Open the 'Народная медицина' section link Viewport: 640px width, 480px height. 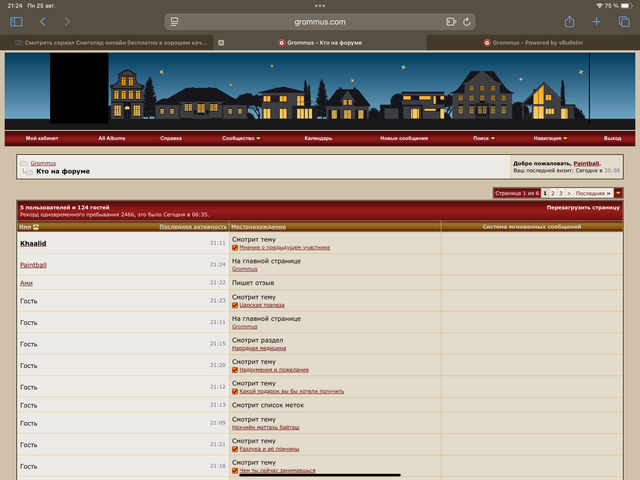tap(259, 349)
